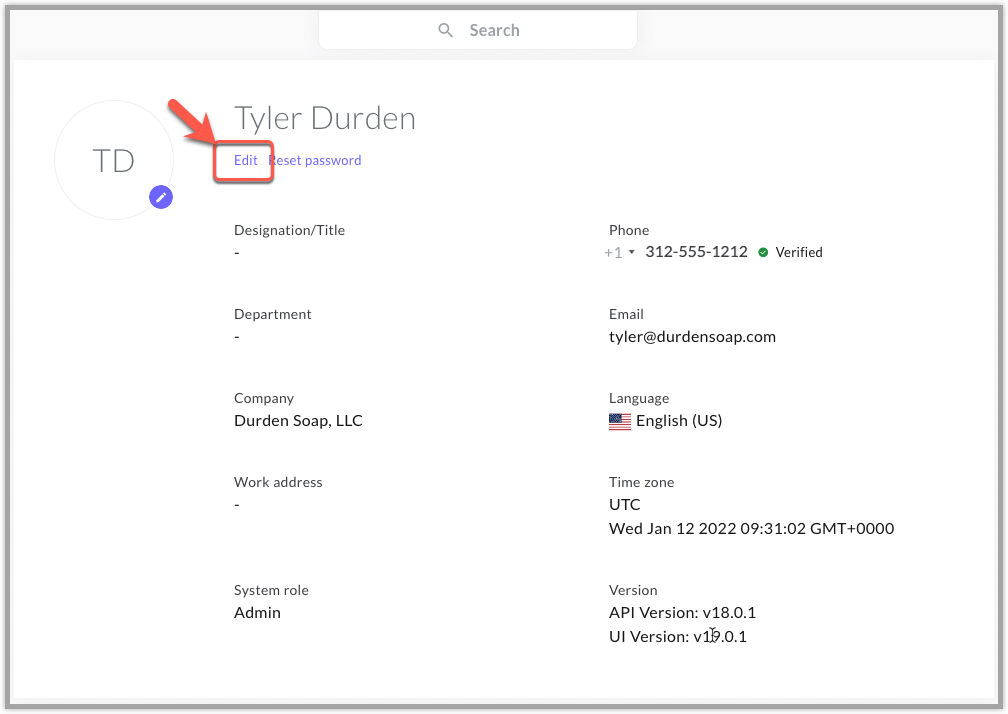Click the Admin system role text
Image resolution: width=1008 pixels, height=714 pixels.
[257, 612]
